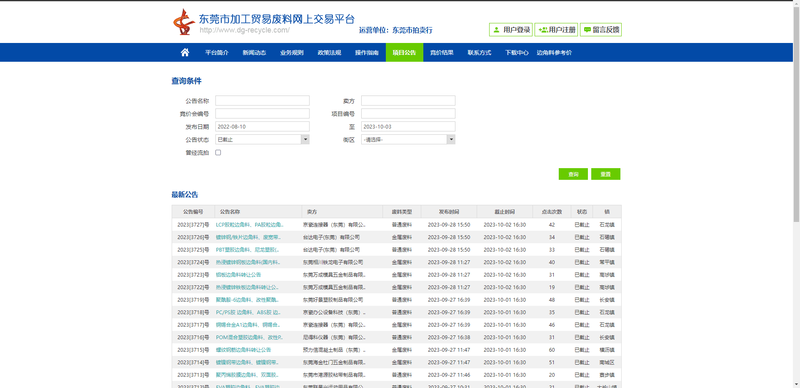This screenshot has width=800, height=388.
Task: Focus the 竞价会编号 input field
Action: [x=262, y=113]
